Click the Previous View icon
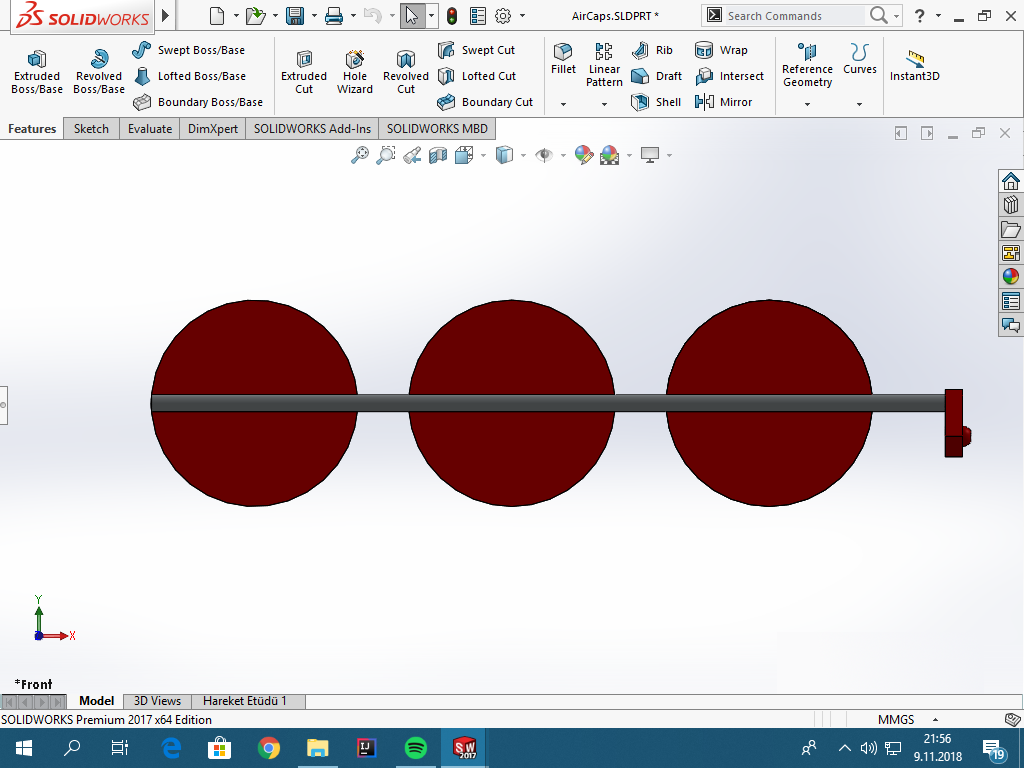This screenshot has height=768, width=1024. (411, 155)
